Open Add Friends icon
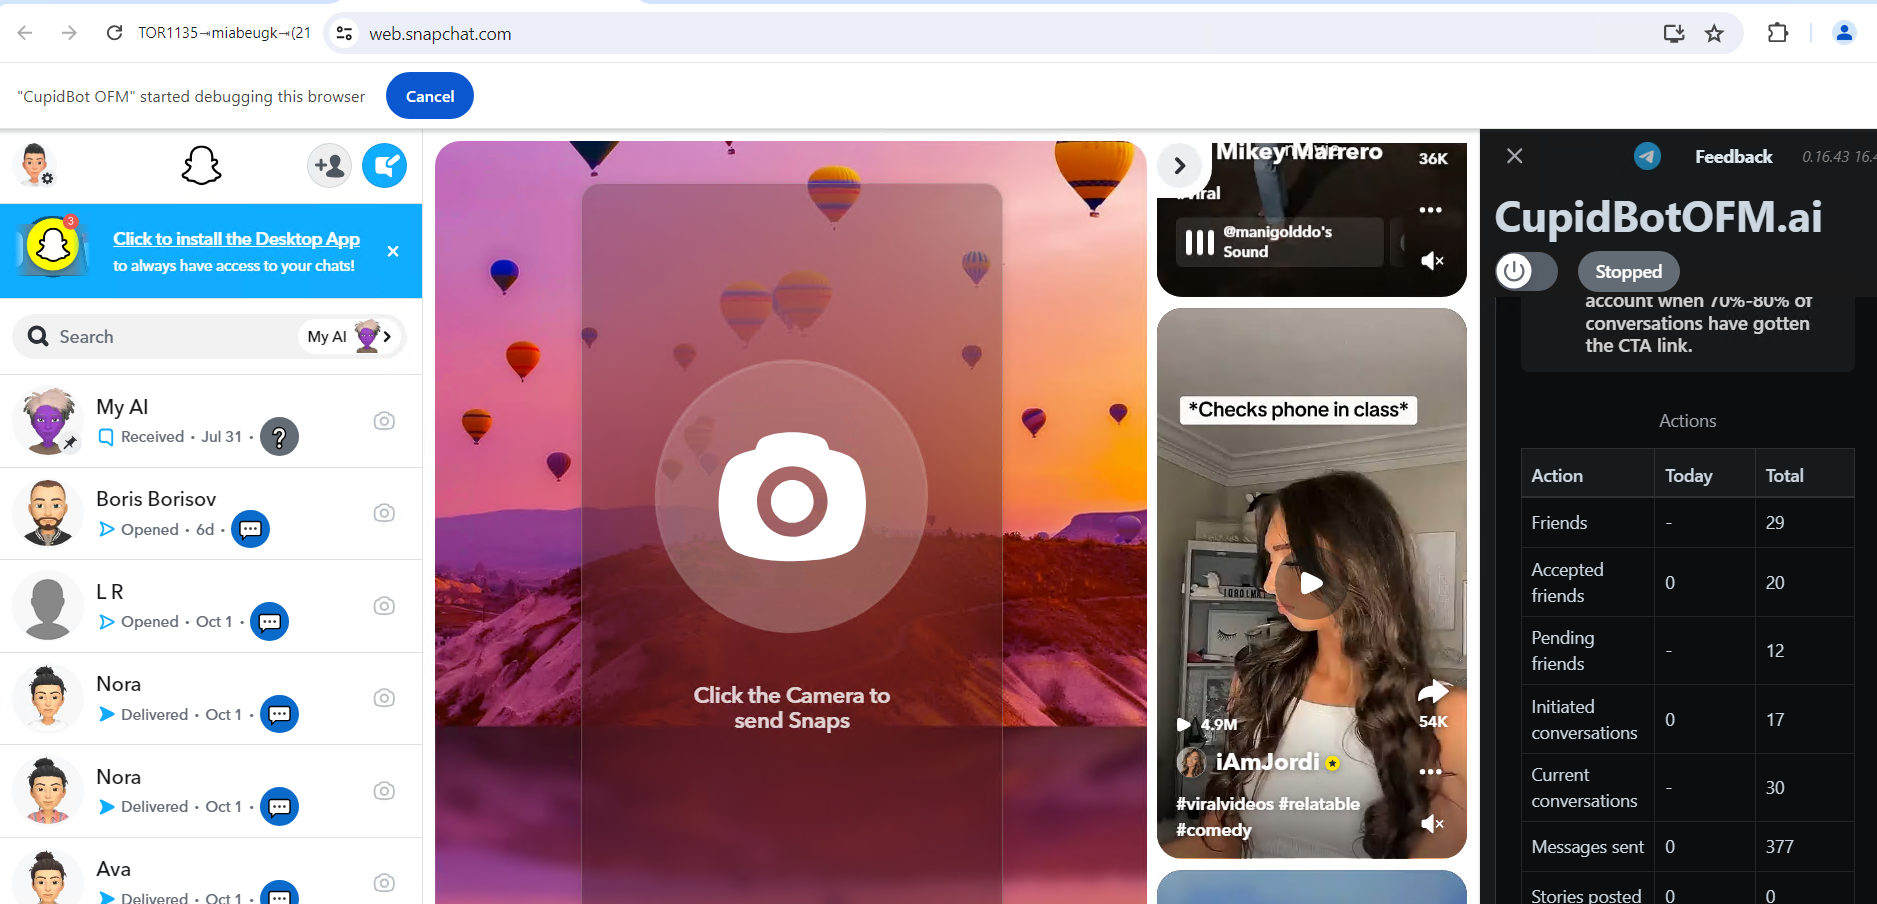Viewport: 1877px width, 904px height. tap(329, 165)
